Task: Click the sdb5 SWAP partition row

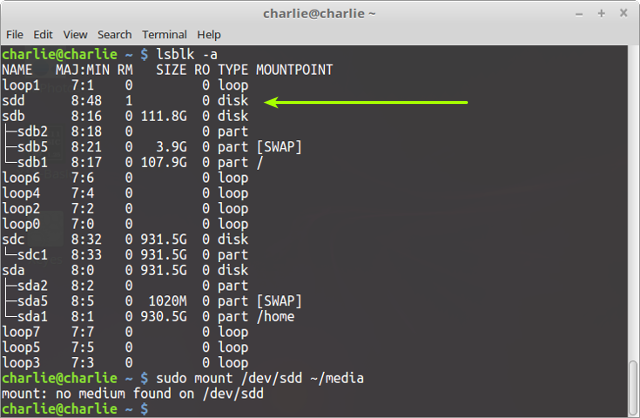Action: (x=152, y=147)
